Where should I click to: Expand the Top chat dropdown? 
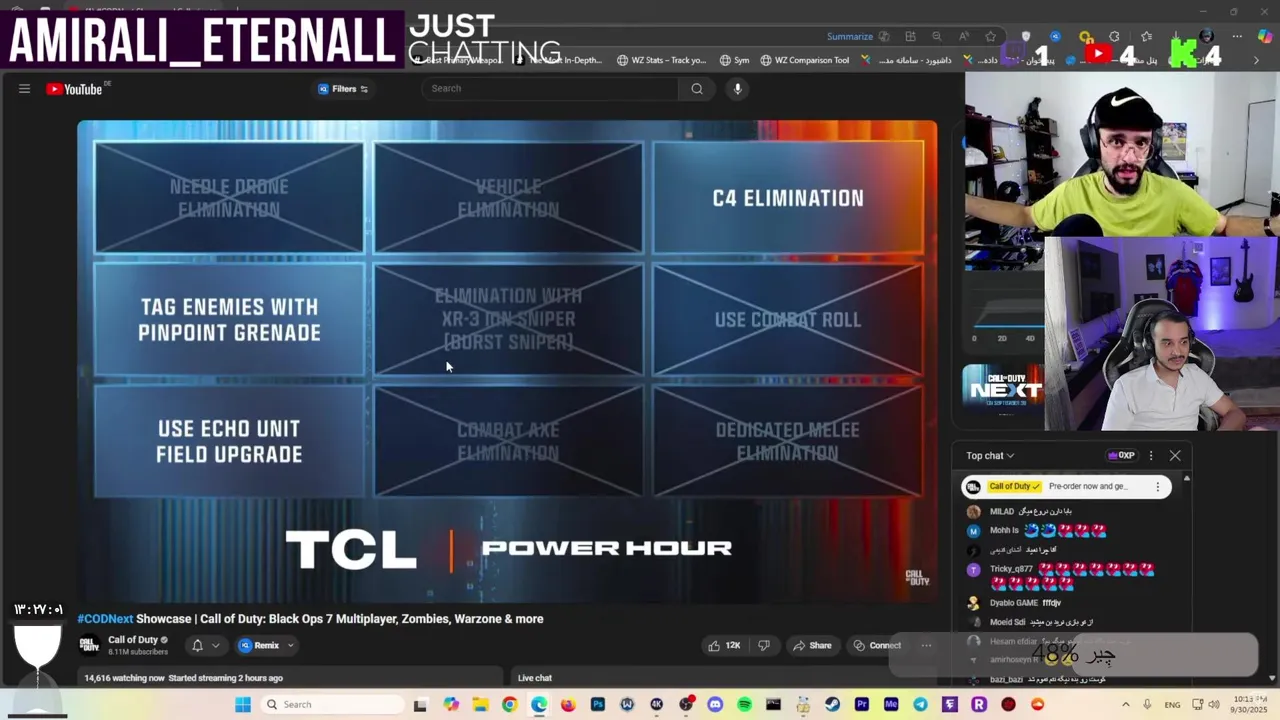[x=990, y=456]
